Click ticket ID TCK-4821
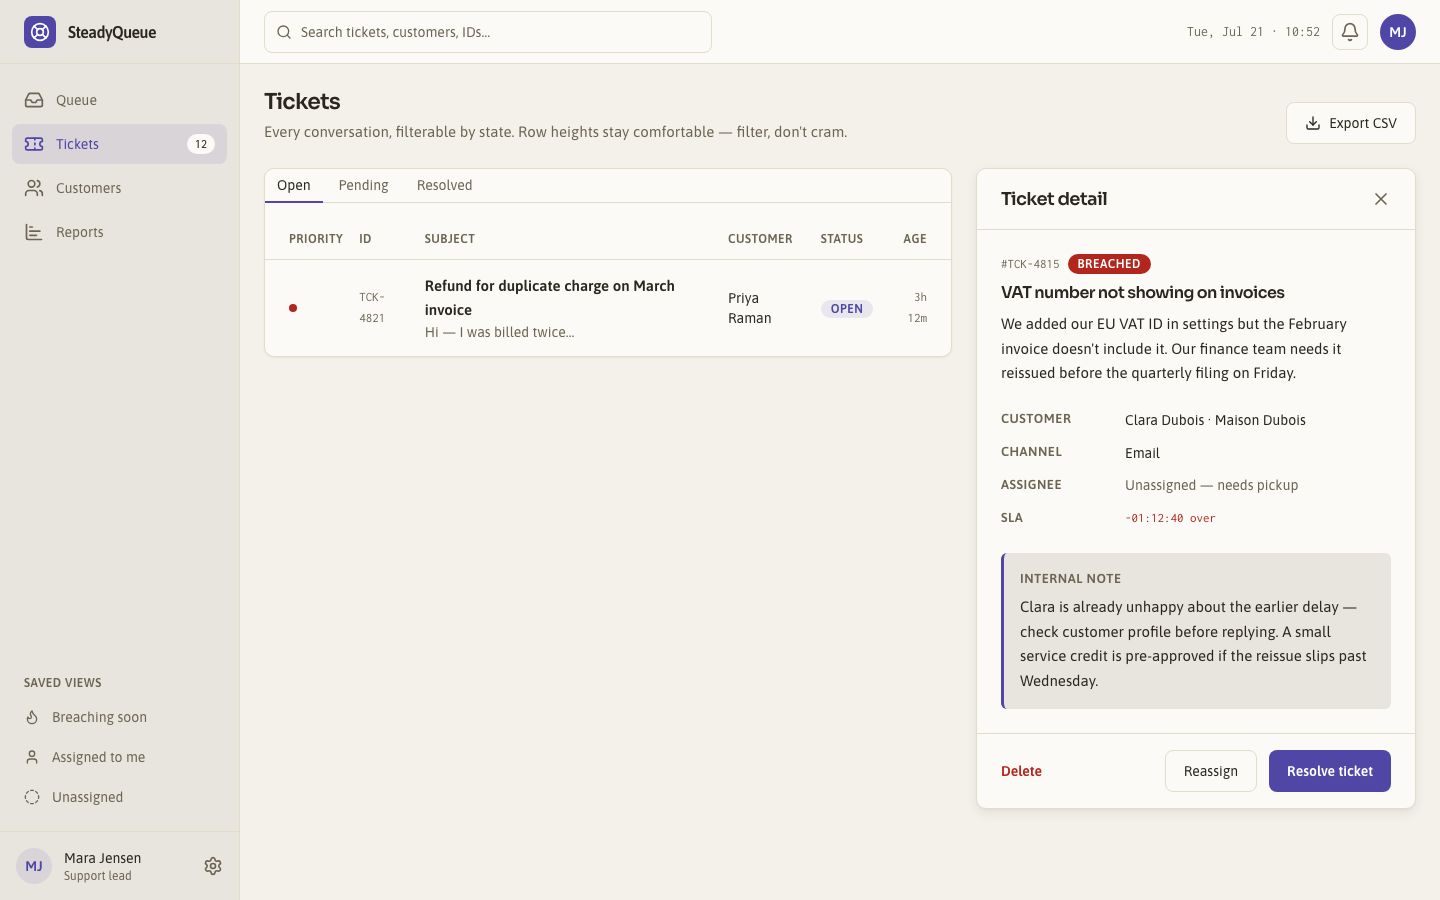 click(372, 308)
